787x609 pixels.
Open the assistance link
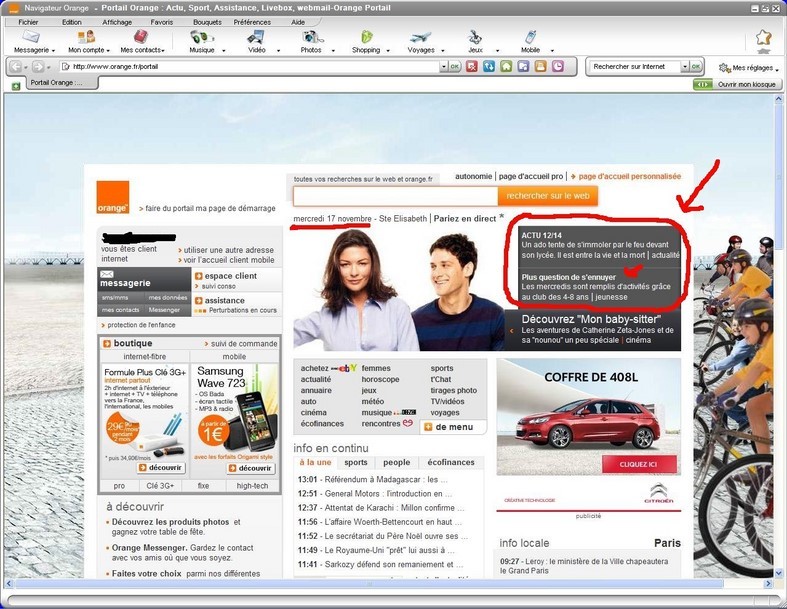(224, 300)
